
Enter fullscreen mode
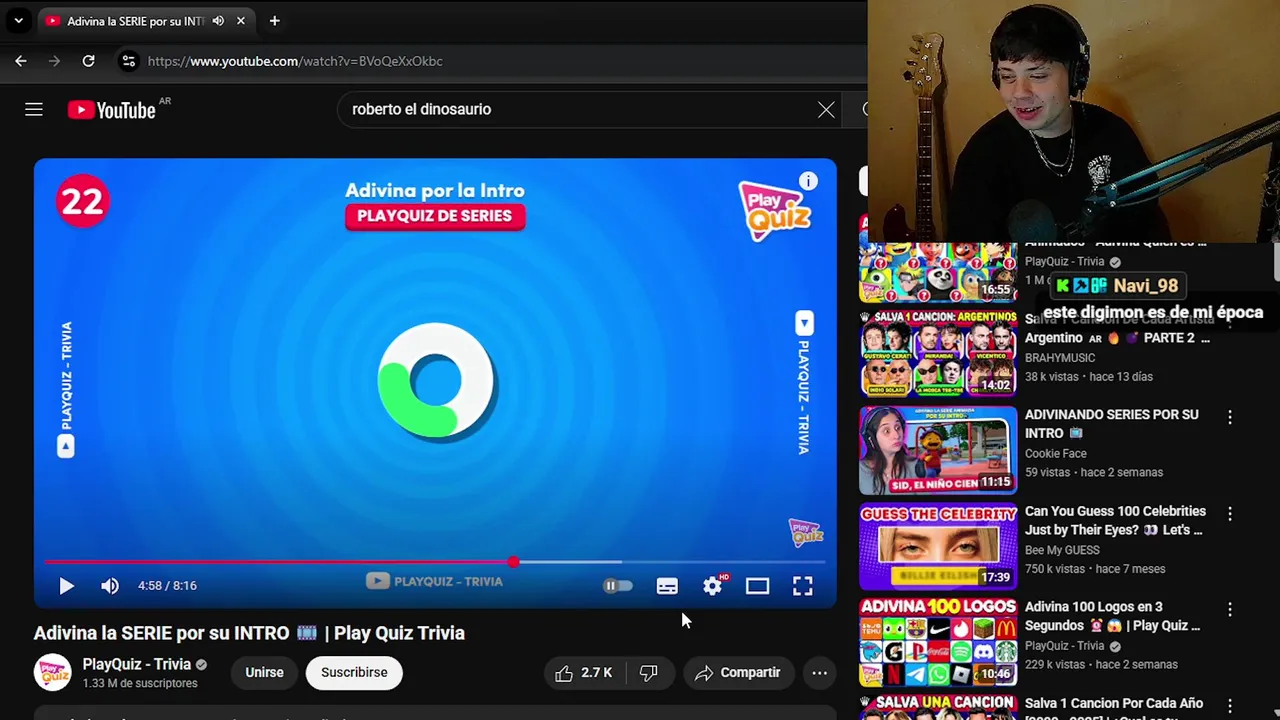[803, 586]
